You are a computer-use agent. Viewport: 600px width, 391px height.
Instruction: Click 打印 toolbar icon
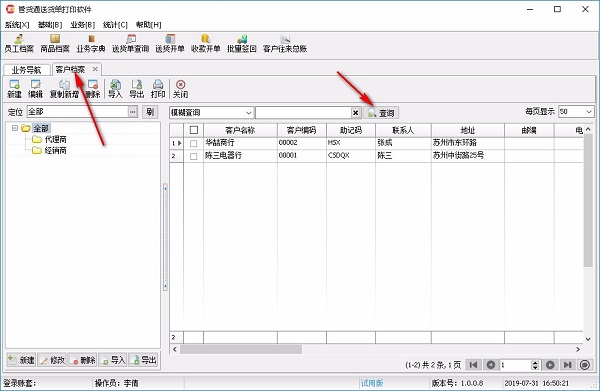[x=158, y=89]
